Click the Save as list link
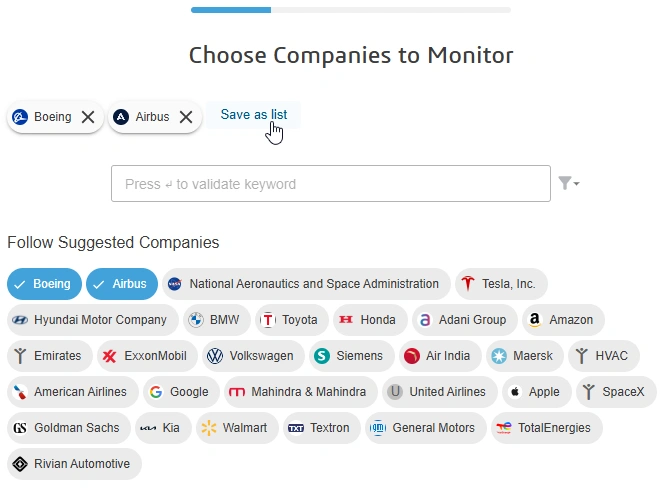663x492 pixels. click(254, 115)
